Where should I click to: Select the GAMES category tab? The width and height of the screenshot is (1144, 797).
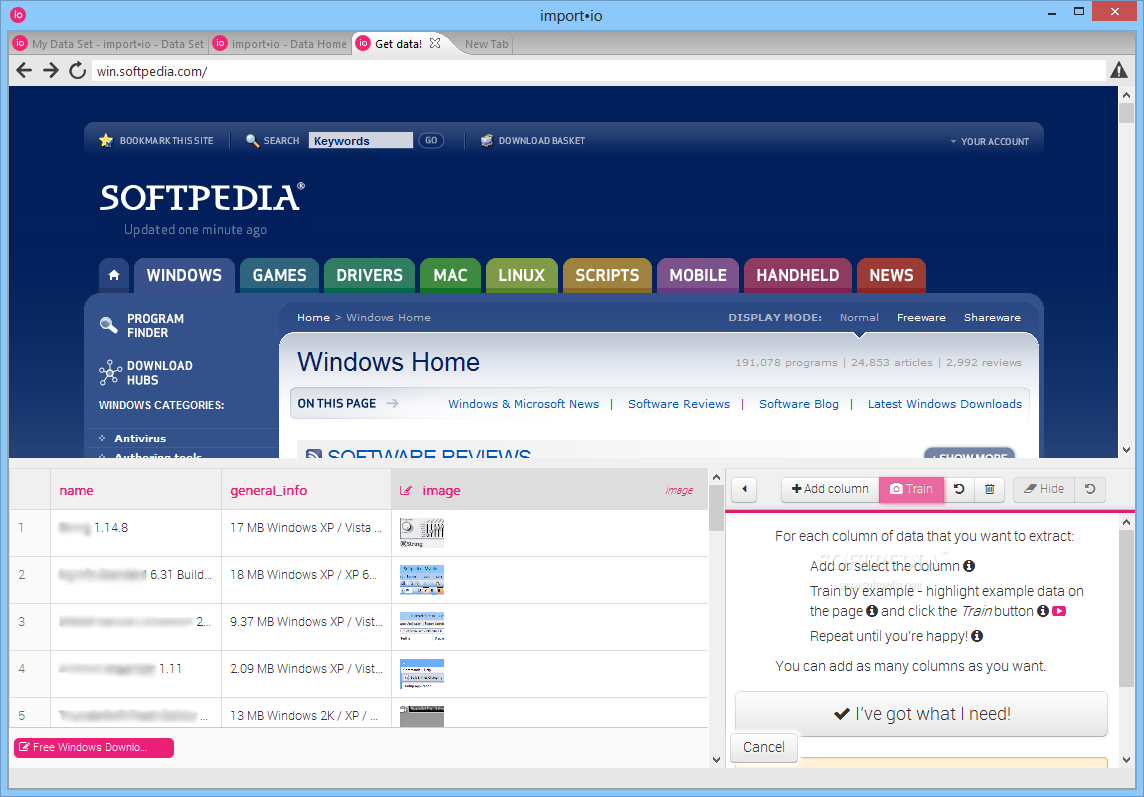(x=279, y=275)
